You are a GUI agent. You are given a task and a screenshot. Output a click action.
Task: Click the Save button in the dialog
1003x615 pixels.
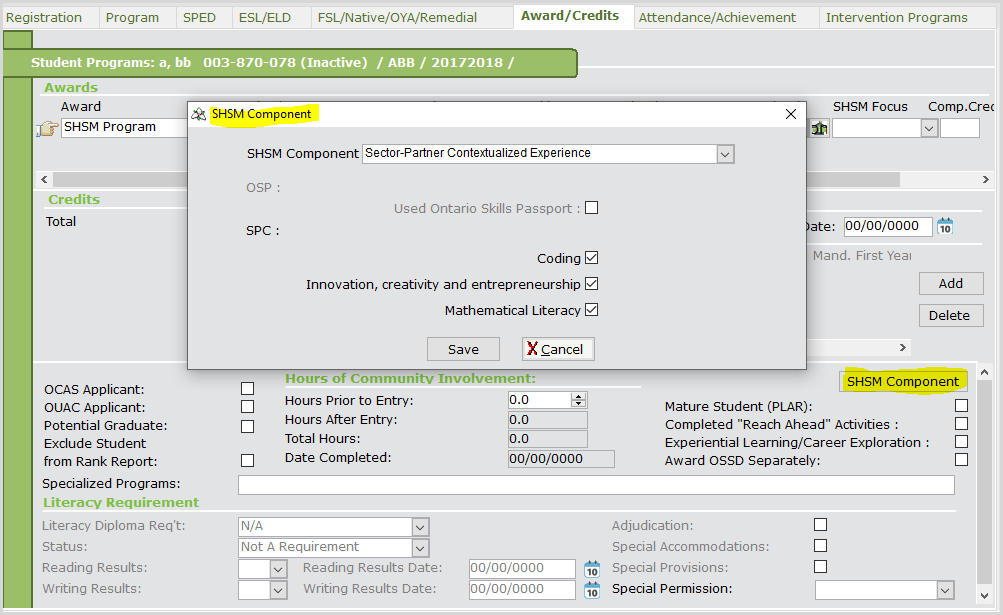[463, 349]
